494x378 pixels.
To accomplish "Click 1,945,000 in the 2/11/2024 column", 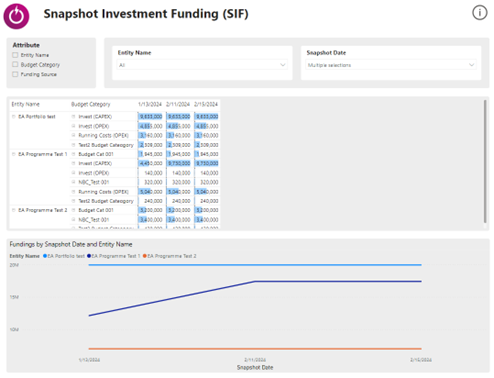I will point(179,154).
